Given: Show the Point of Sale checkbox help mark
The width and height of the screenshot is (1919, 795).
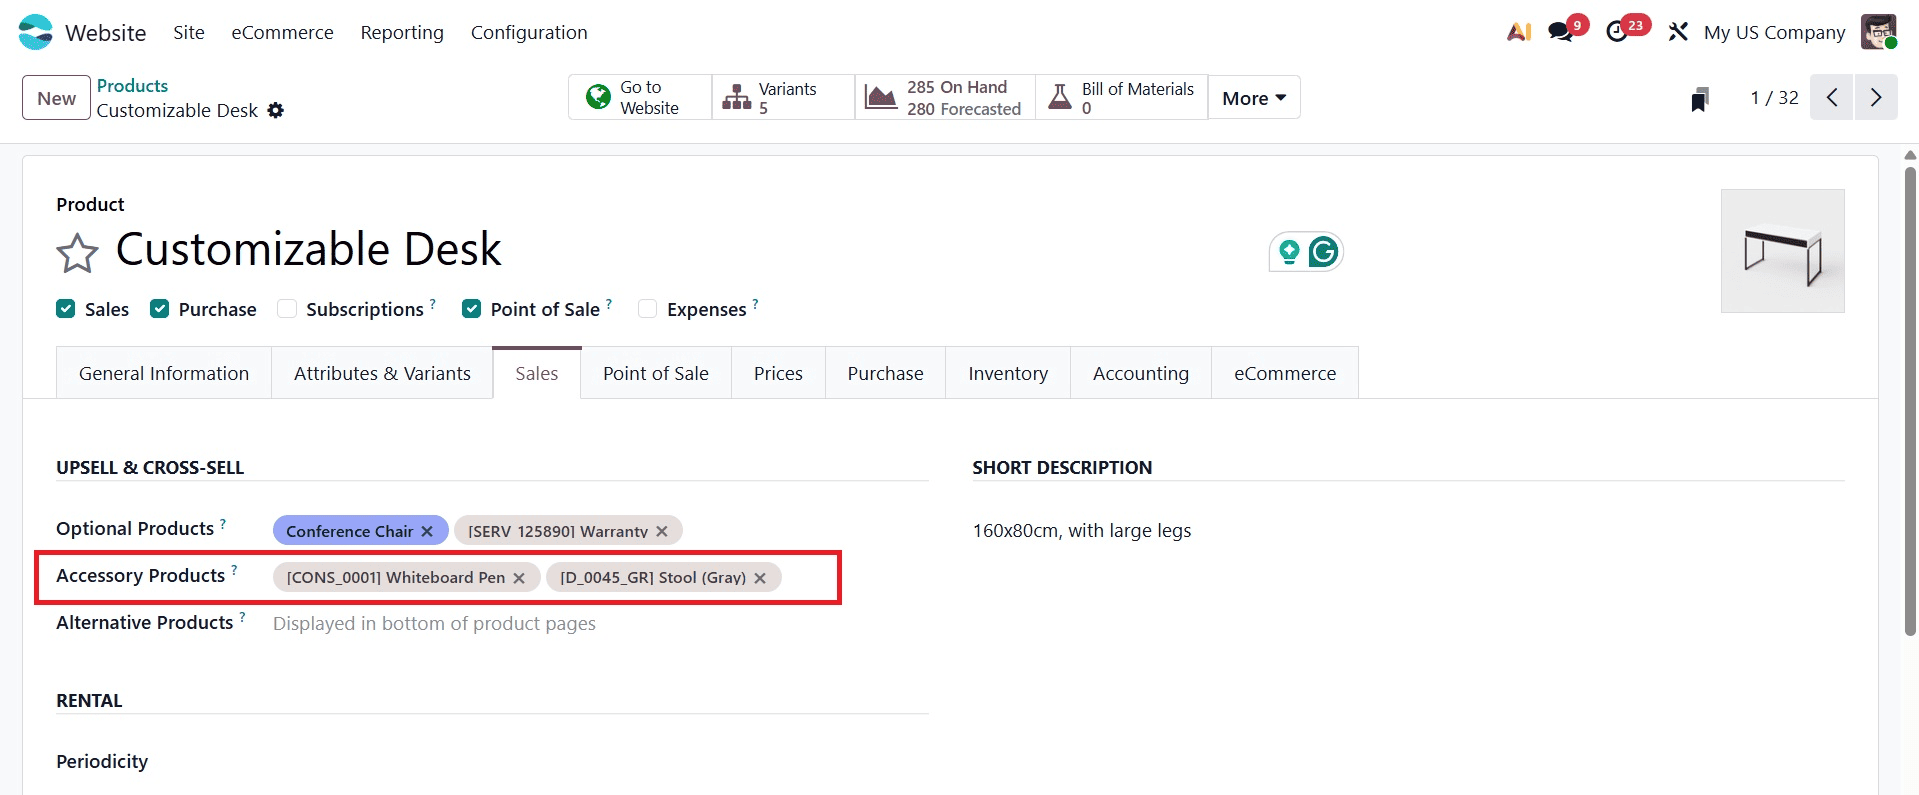Looking at the screenshot, I should tap(609, 303).
